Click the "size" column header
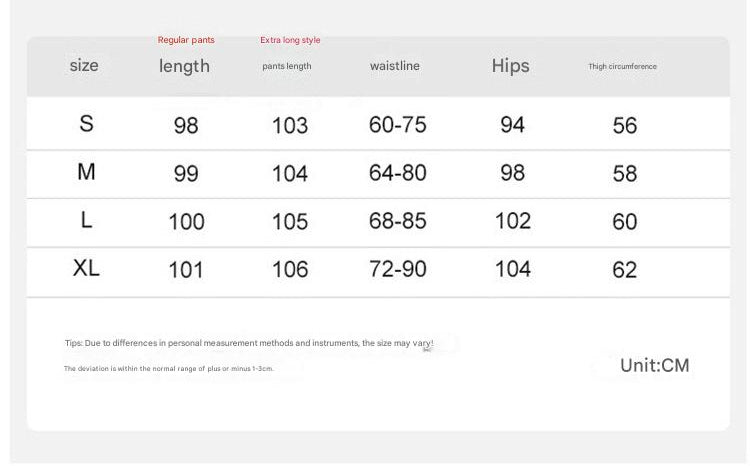This screenshot has height=466, width=750. (x=84, y=66)
